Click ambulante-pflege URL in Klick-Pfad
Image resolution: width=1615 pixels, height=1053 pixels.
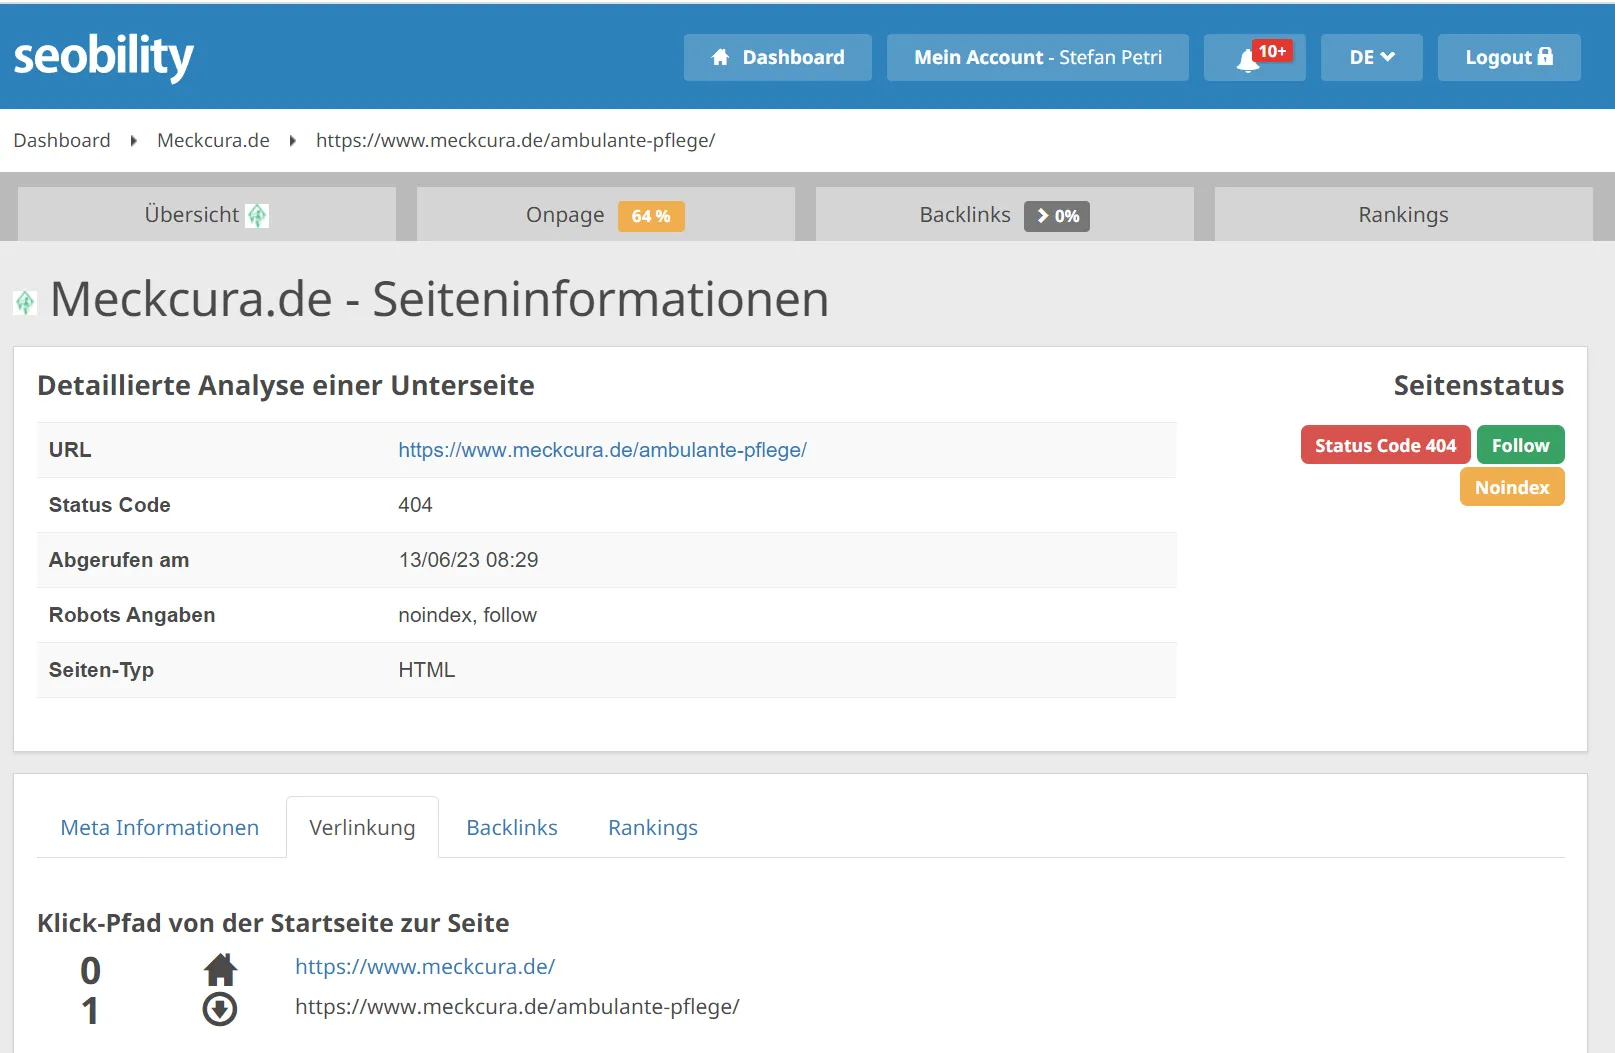click(x=517, y=1007)
